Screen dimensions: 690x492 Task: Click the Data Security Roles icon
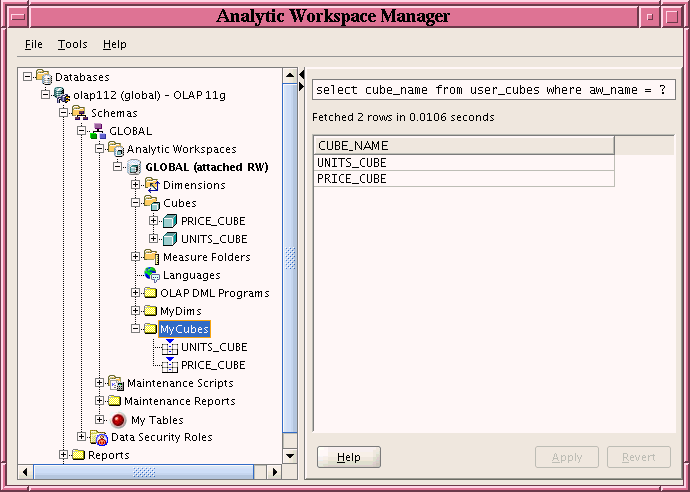[x=99, y=437]
